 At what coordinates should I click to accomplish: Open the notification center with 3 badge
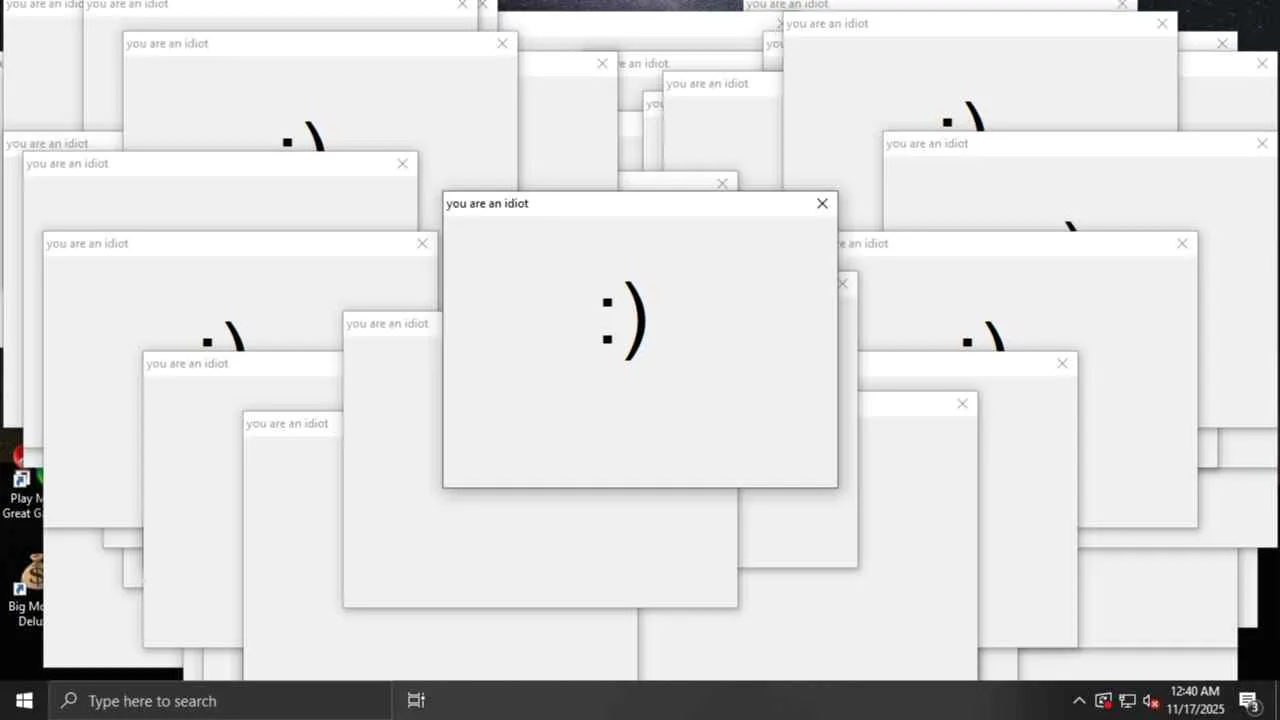(1249, 701)
